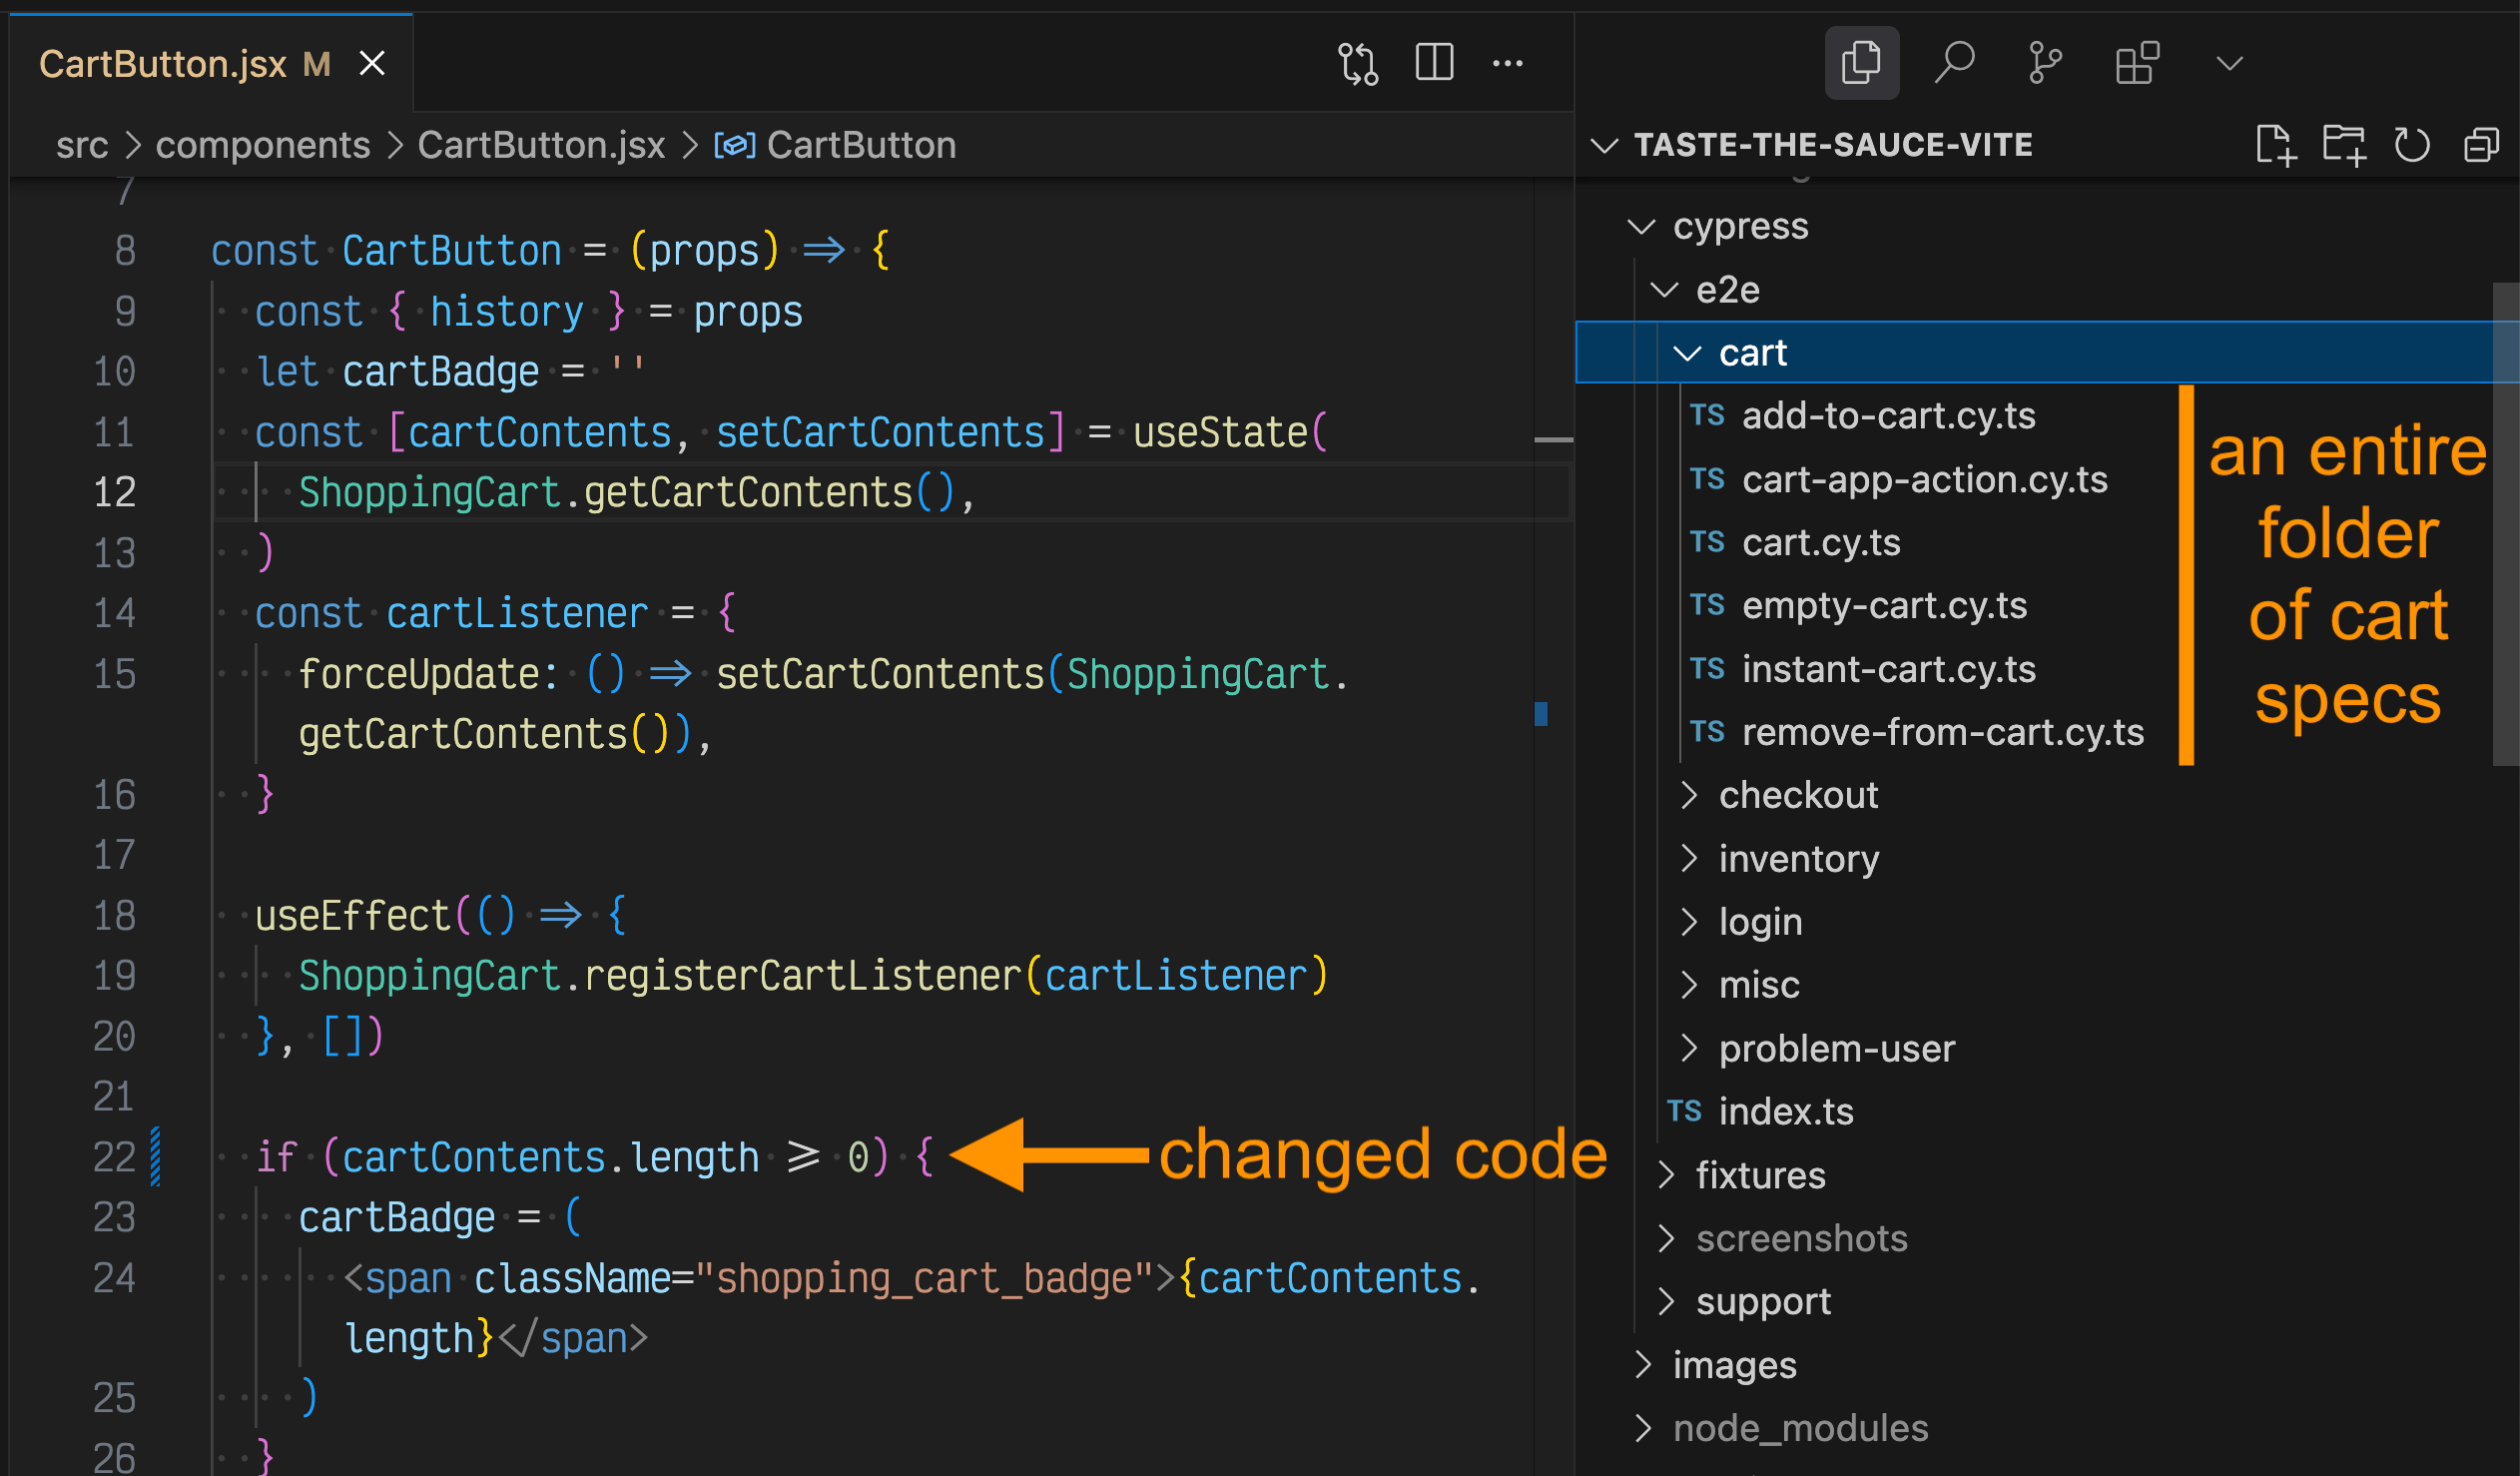Expand the images folder
2520x1476 pixels.
[x=1643, y=1365]
